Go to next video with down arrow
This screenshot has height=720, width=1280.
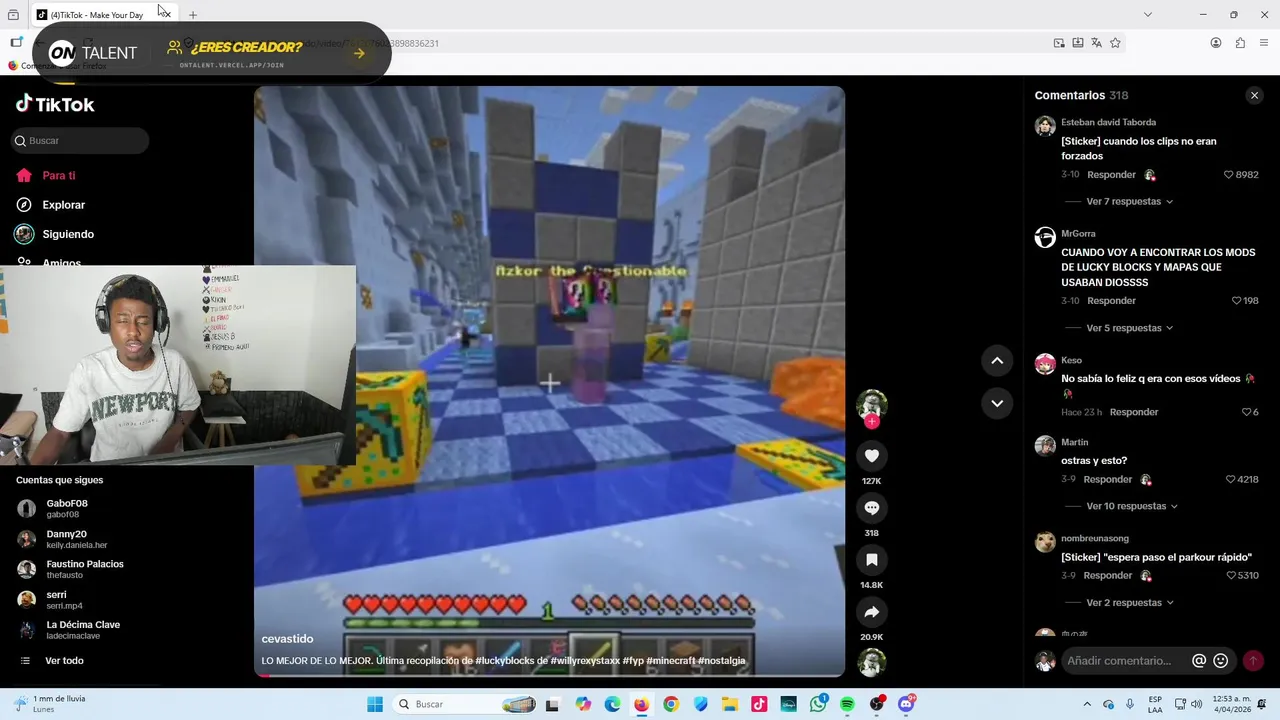[997, 403]
